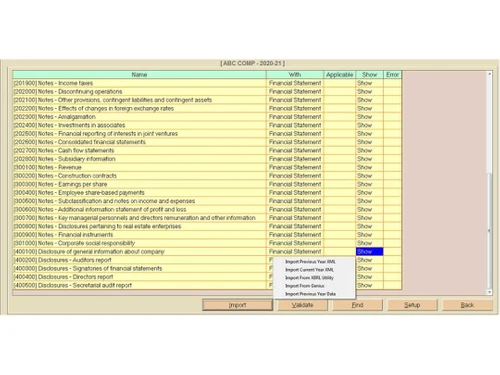Choose Import Previous Year XML menu entry

(310, 262)
